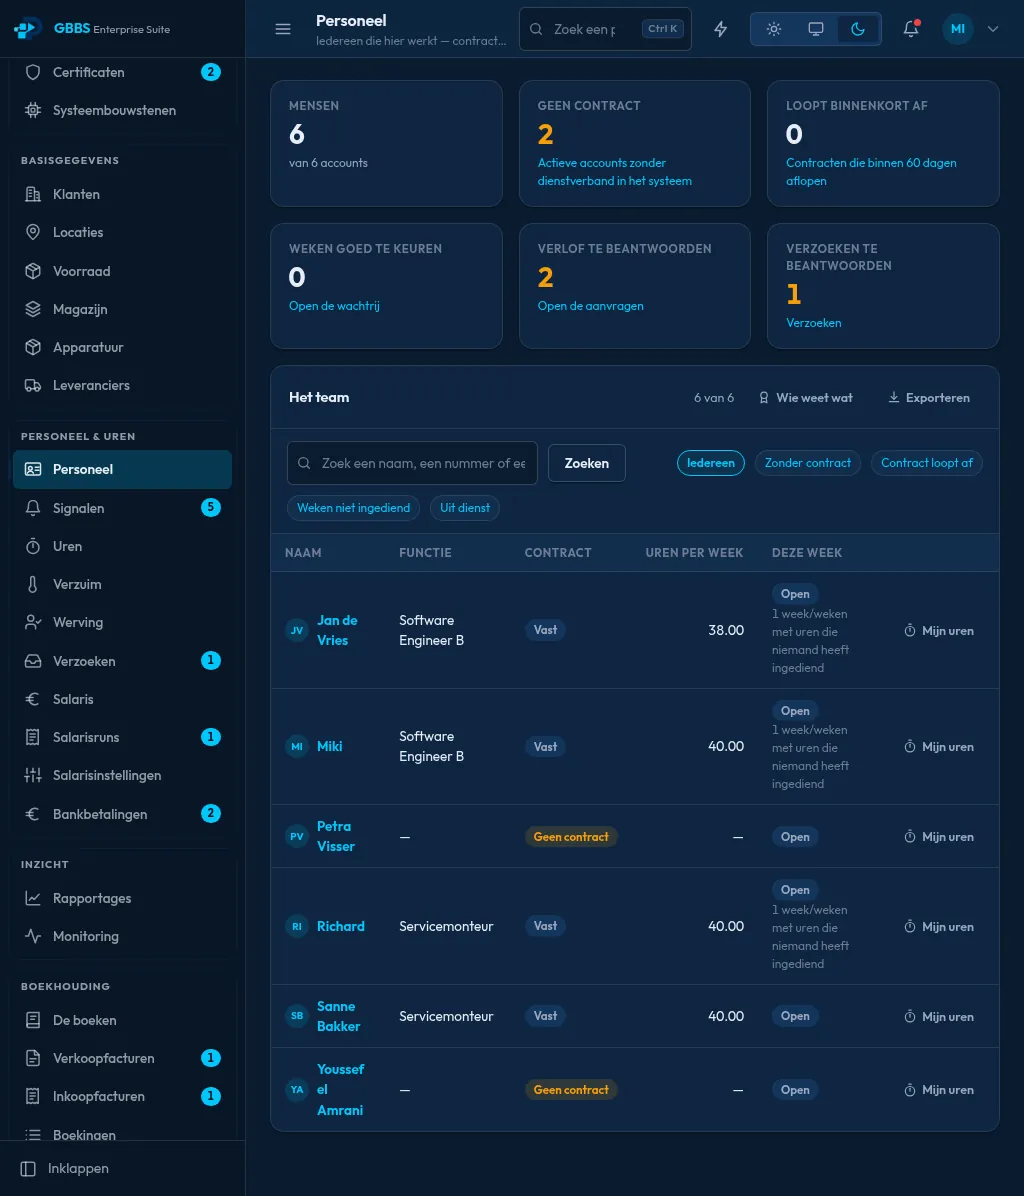The image size is (1024, 1196).
Task: Click the 'Geen contract' badge for Youssef
Action: pos(571,1090)
